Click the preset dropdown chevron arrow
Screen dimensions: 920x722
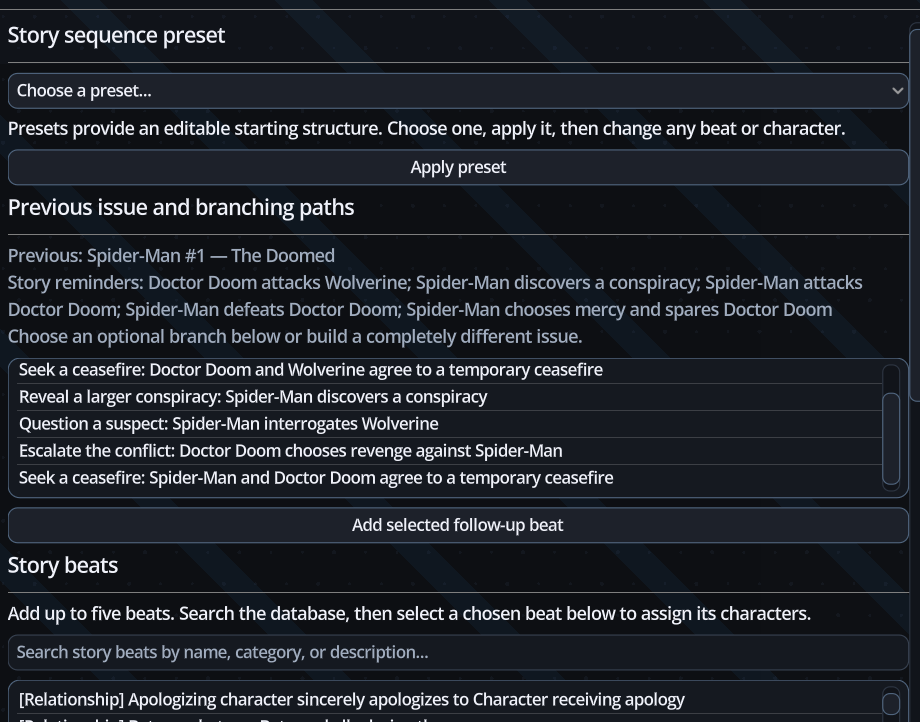[x=897, y=91]
